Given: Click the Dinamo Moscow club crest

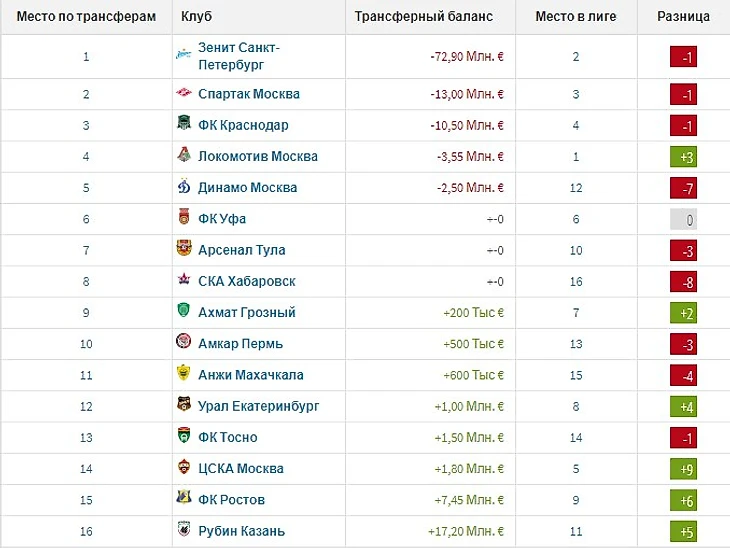Looking at the screenshot, I should click(x=184, y=187).
